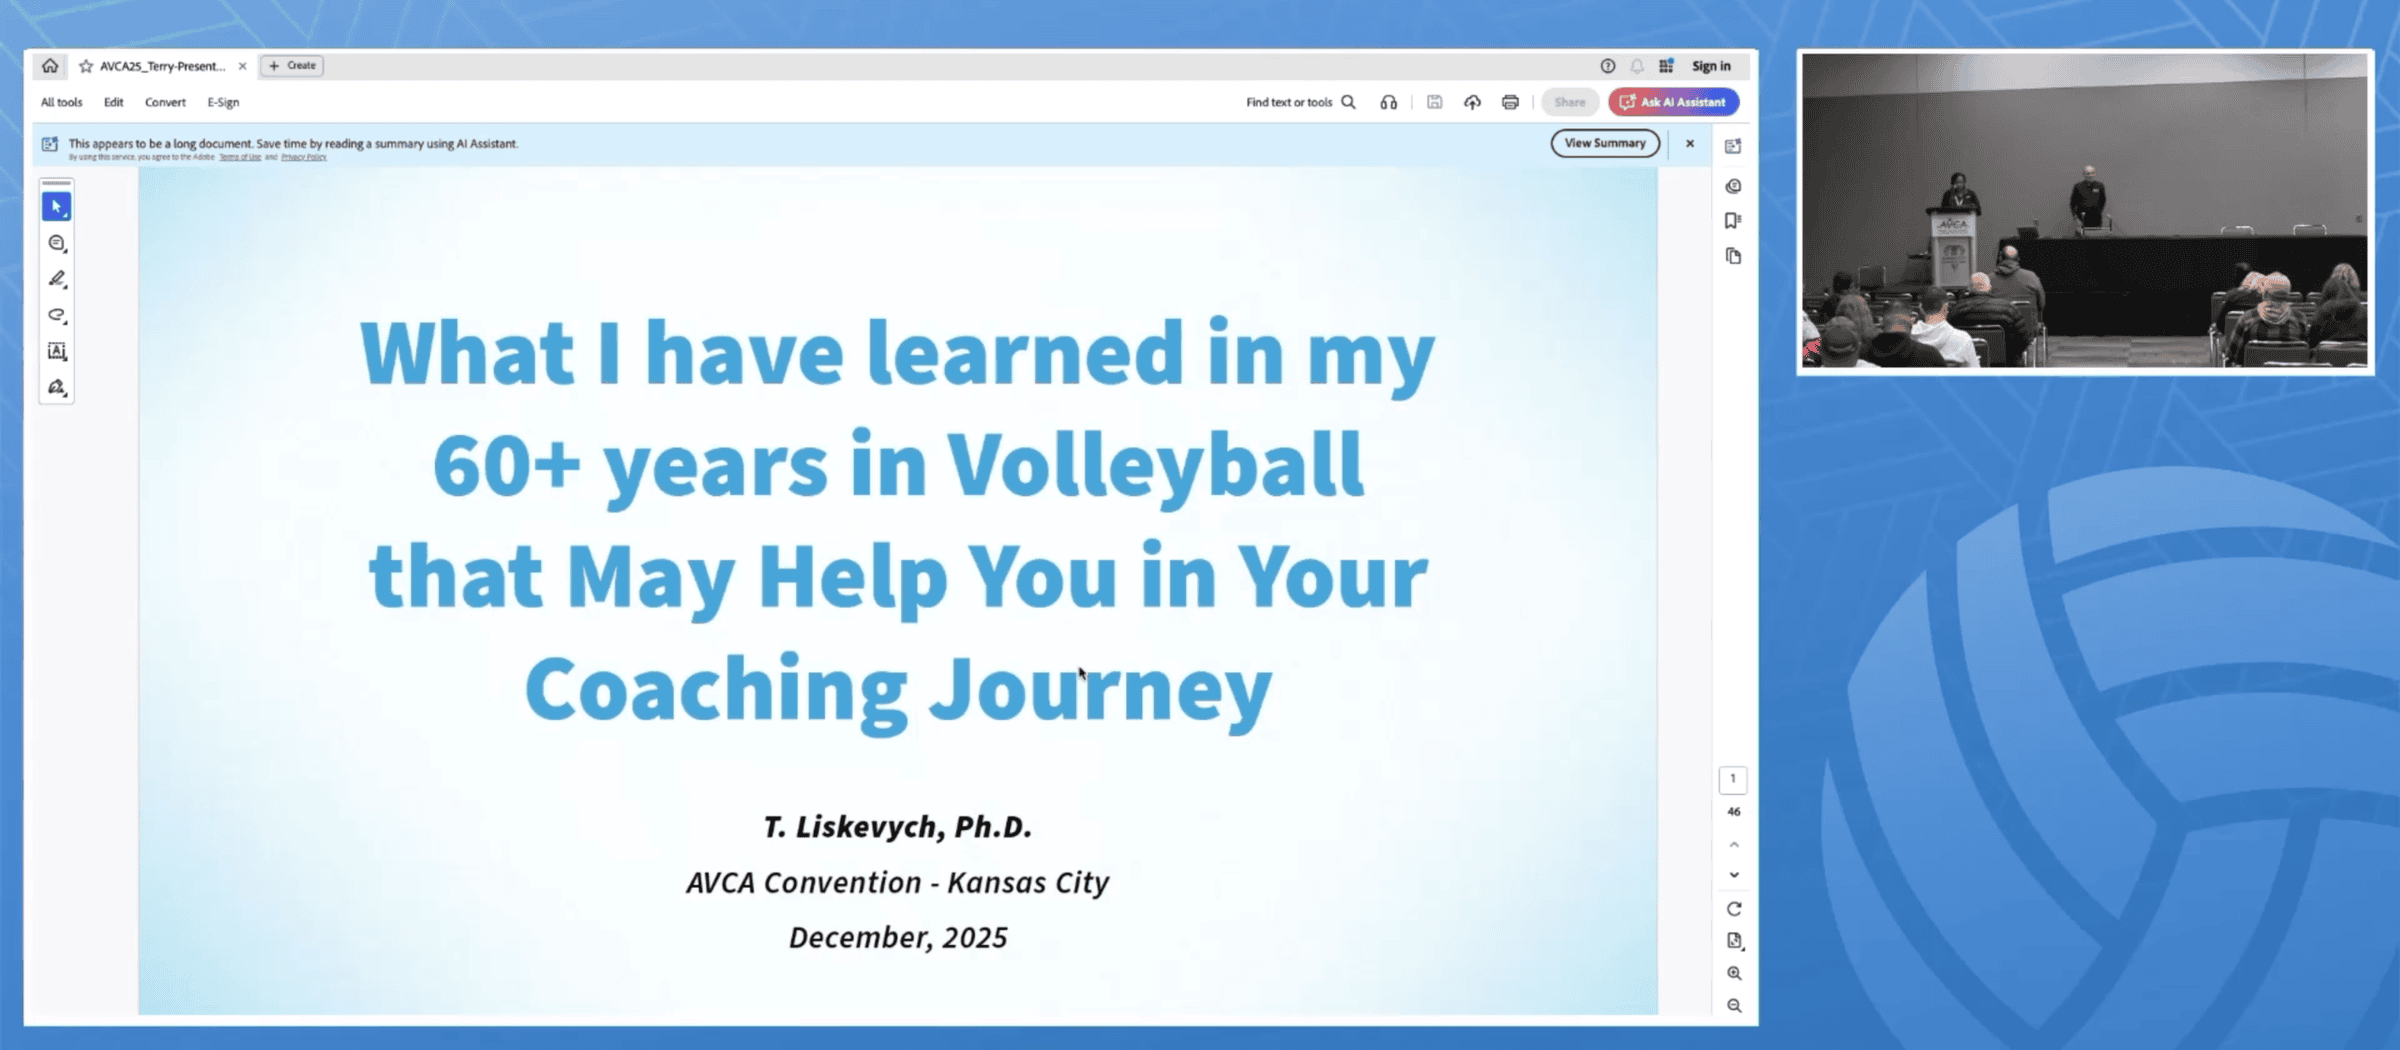Select the Draw freehand tool
The height and width of the screenshot is (1050, 2400).
click(57, 315)
